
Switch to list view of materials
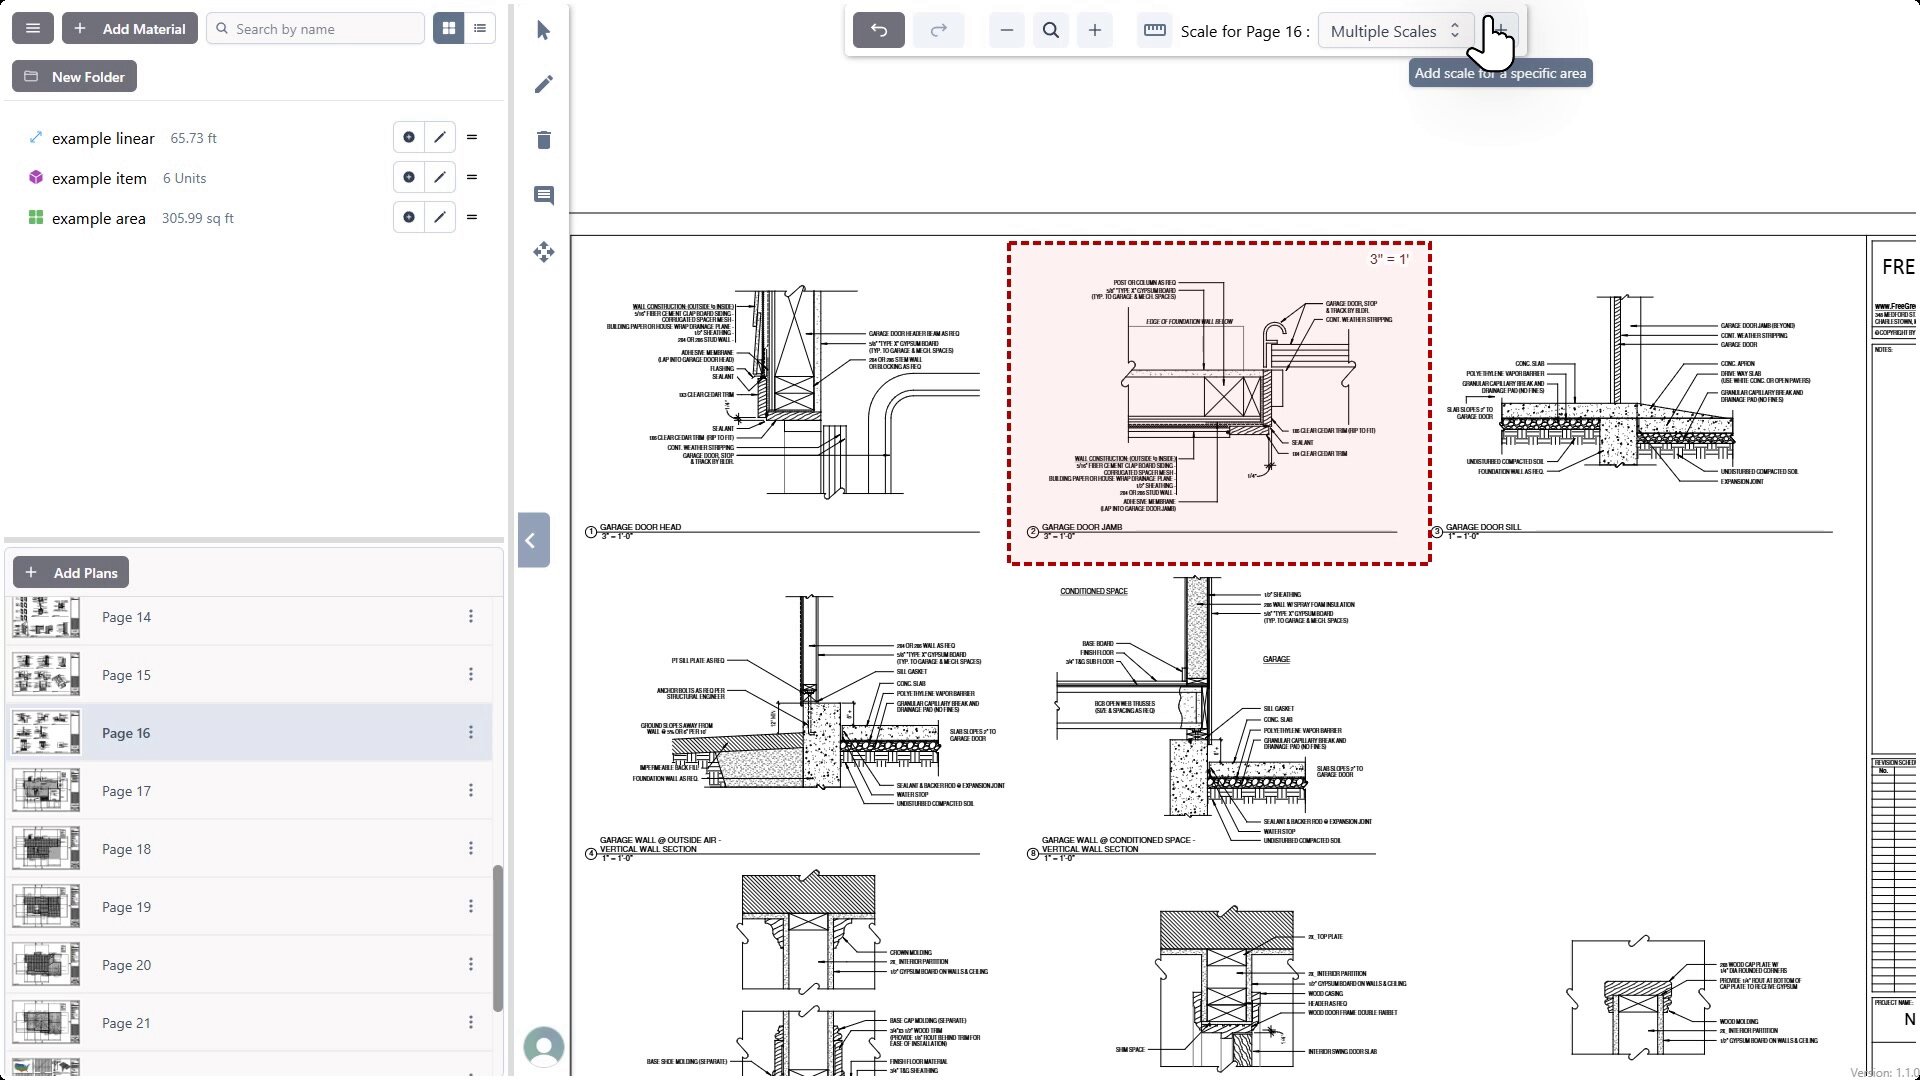pyautogui.click(x=480, y=29)
